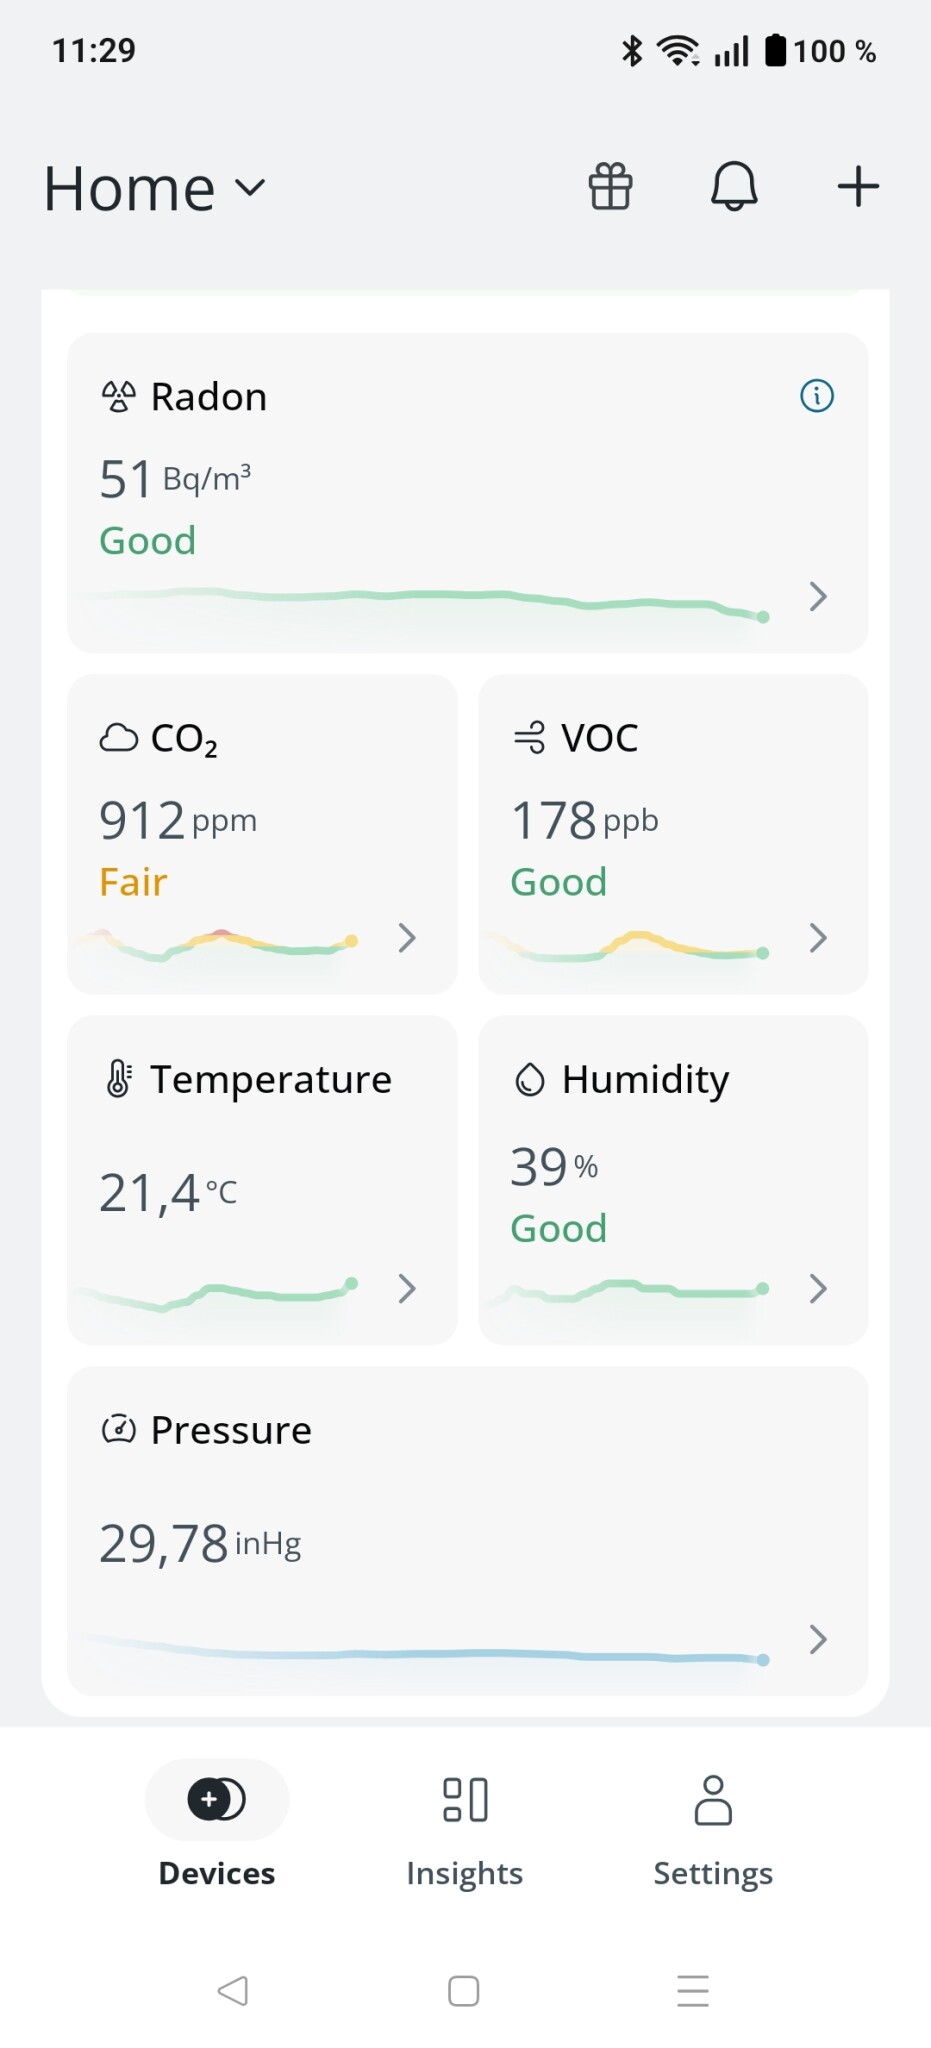This screenshot has height=2048, width=931.
Task: Open notifications bell
Action: [734, 186]
